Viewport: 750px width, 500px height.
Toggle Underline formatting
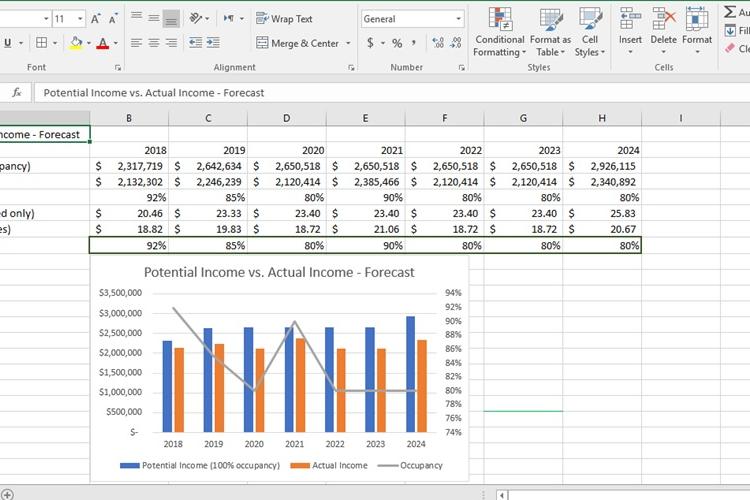pos(8,43)
